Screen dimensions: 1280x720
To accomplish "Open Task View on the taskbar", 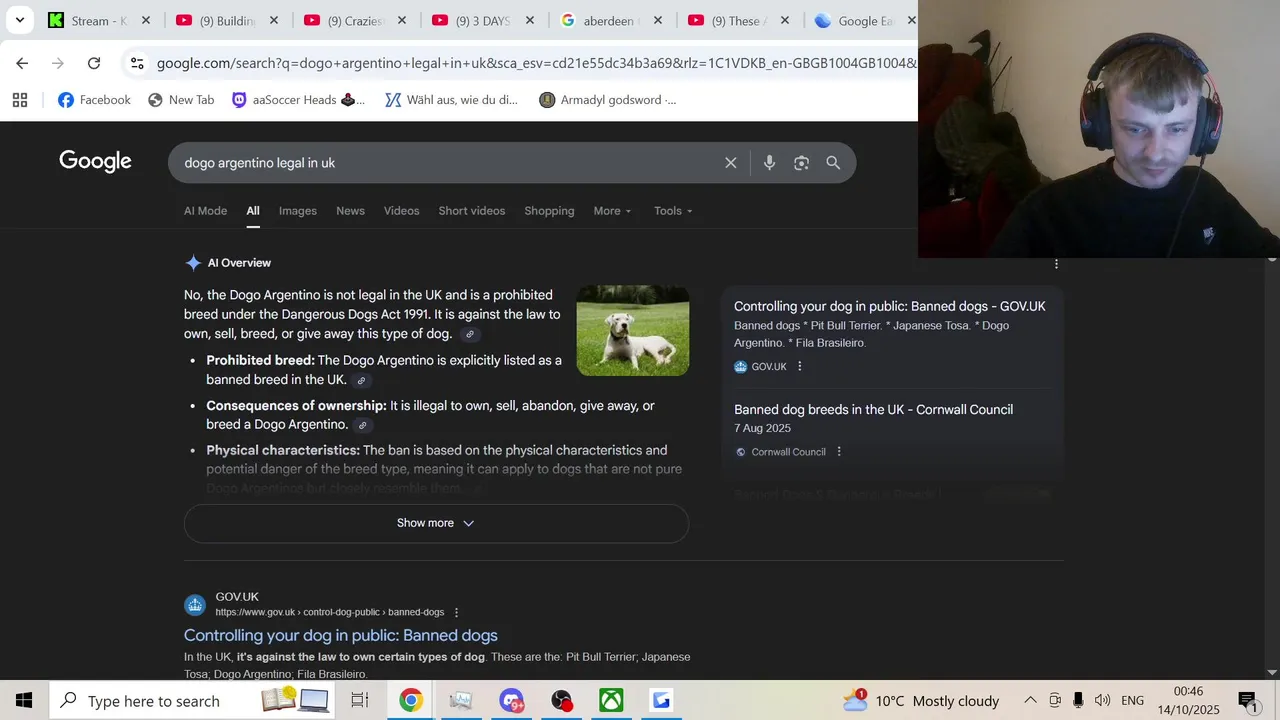I will (360, 700).
